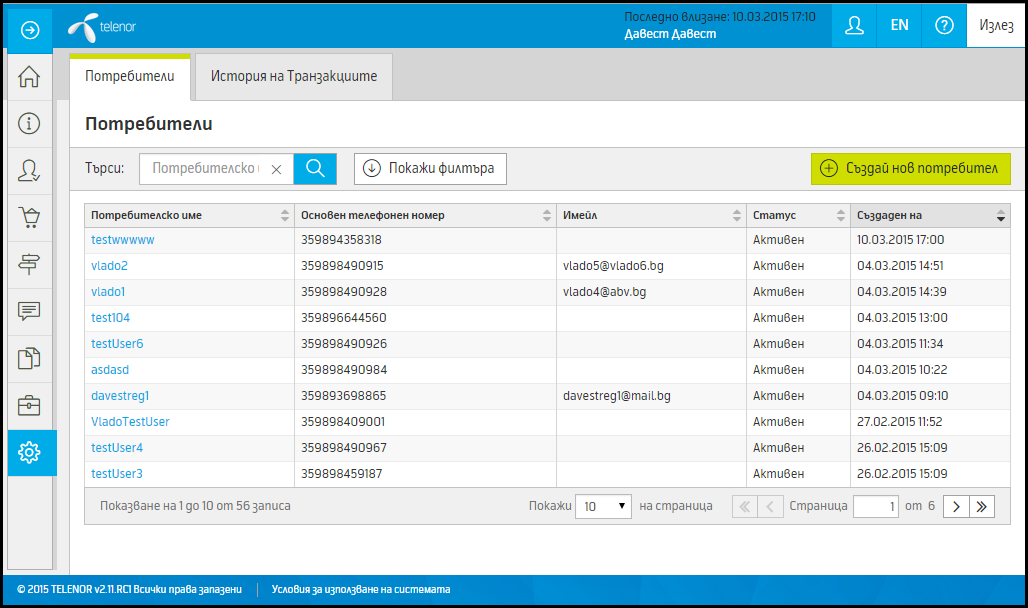1028x608 pixels.
Task: Click the Изход logout button
Action: [996, 26]
